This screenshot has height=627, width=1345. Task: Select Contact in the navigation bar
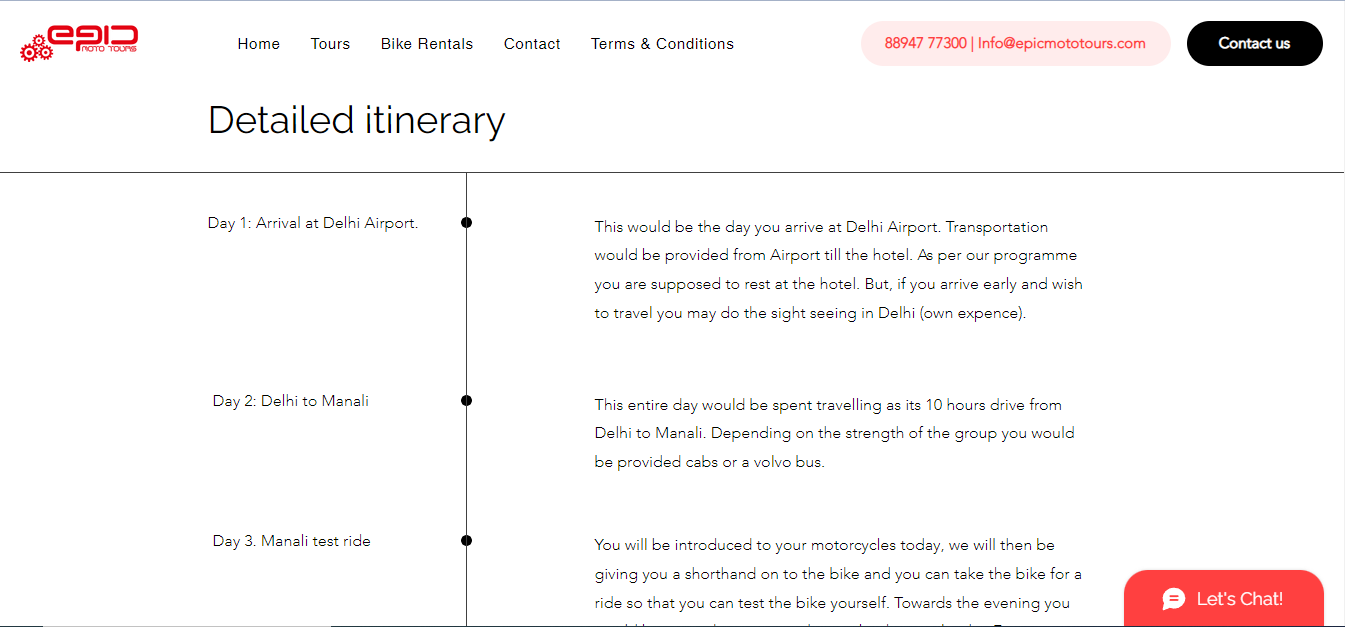(532, 44)
